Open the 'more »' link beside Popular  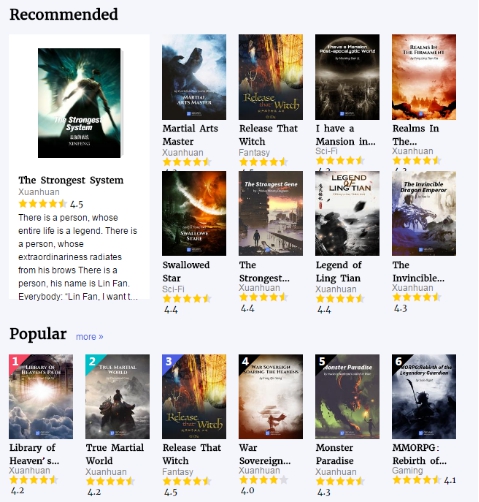click(x=89, y=337)
